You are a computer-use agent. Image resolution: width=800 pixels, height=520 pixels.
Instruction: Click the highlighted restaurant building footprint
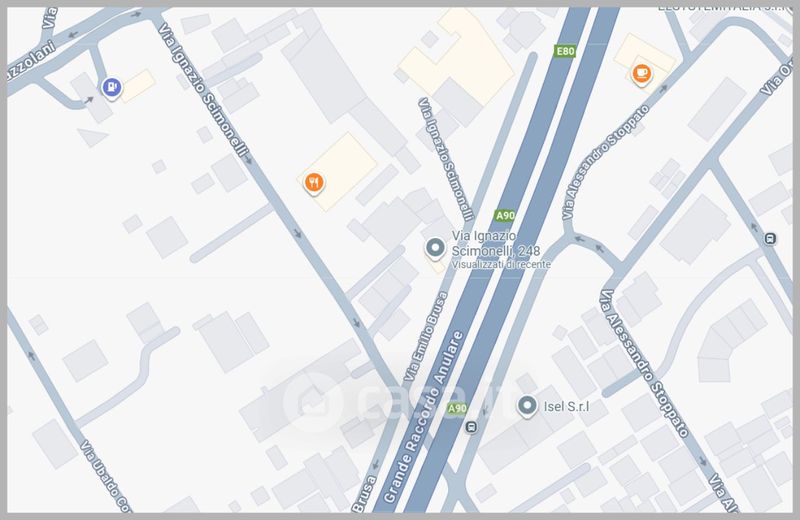coord(337,171)
